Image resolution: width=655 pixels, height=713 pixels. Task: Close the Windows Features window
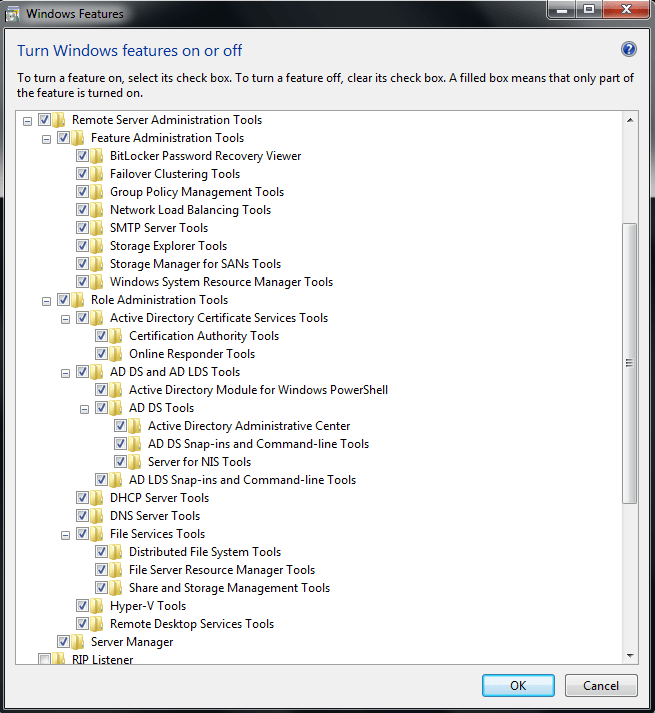coord(626,9)
